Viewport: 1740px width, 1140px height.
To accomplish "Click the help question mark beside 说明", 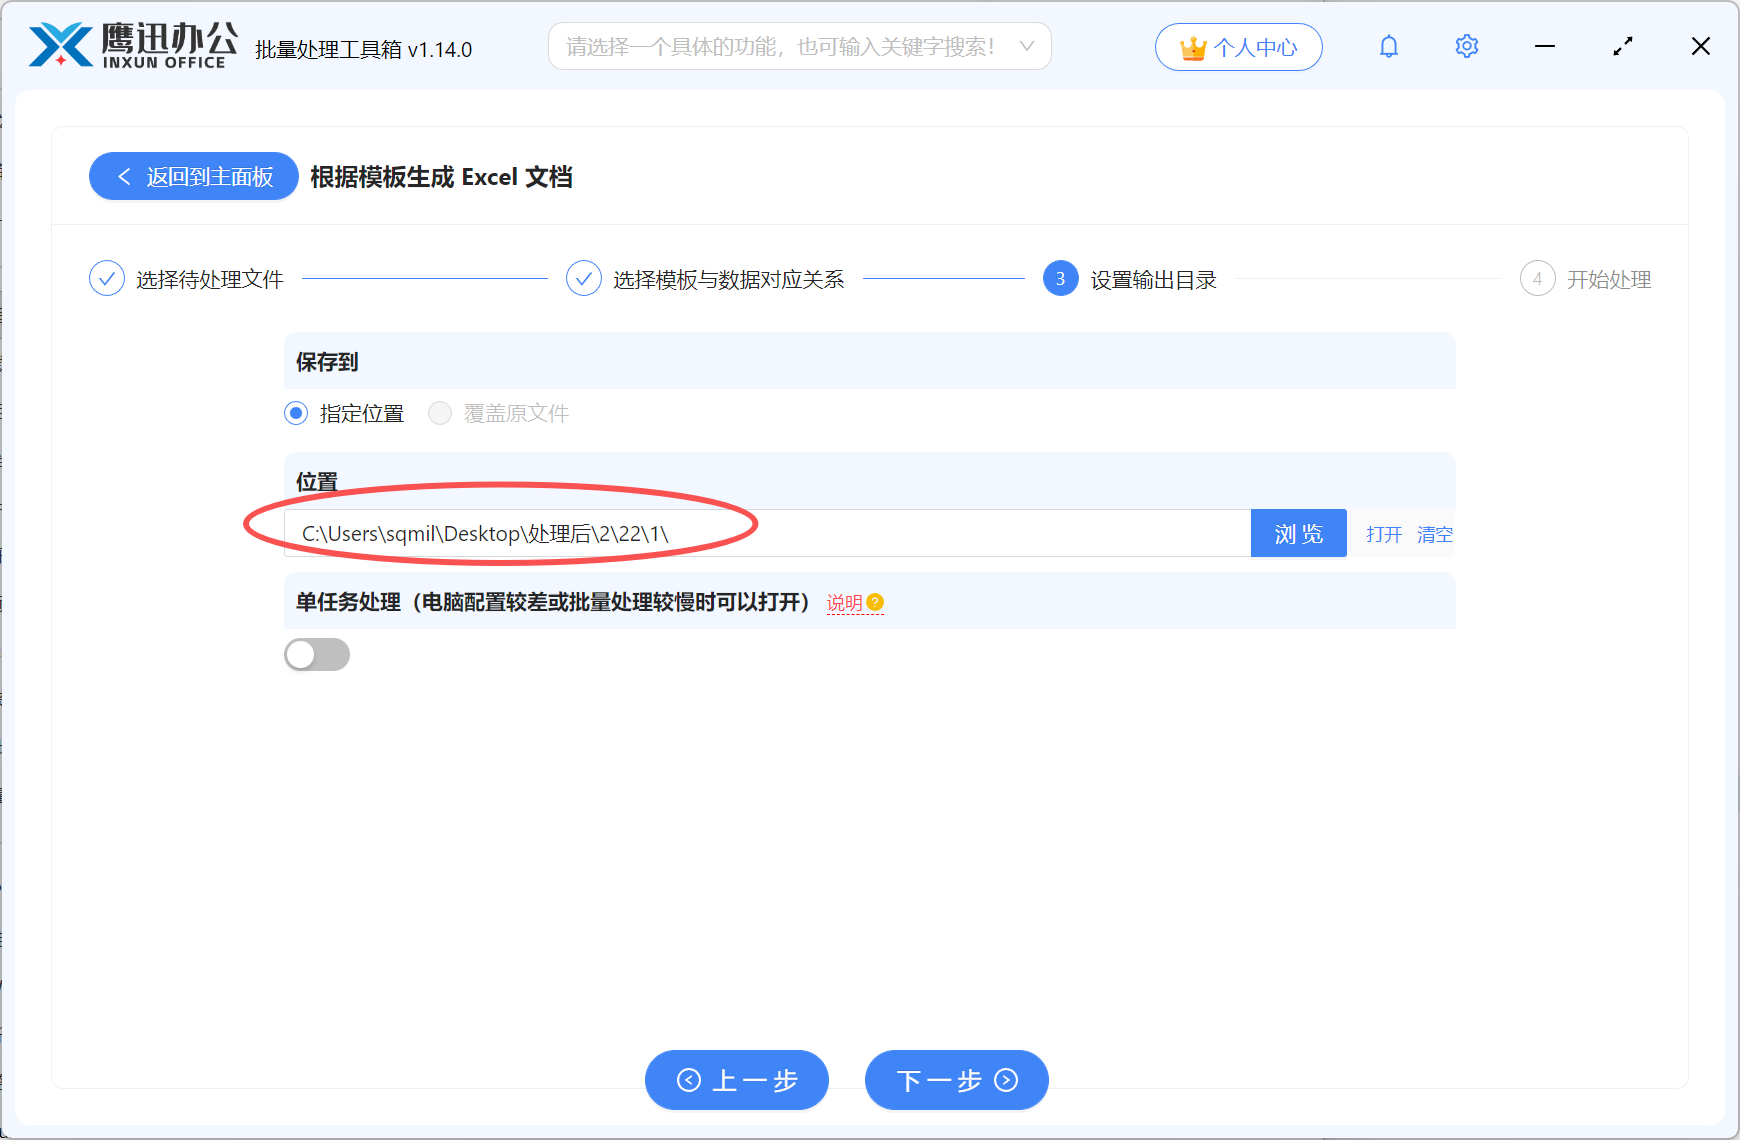I will [x=876, y=601].
